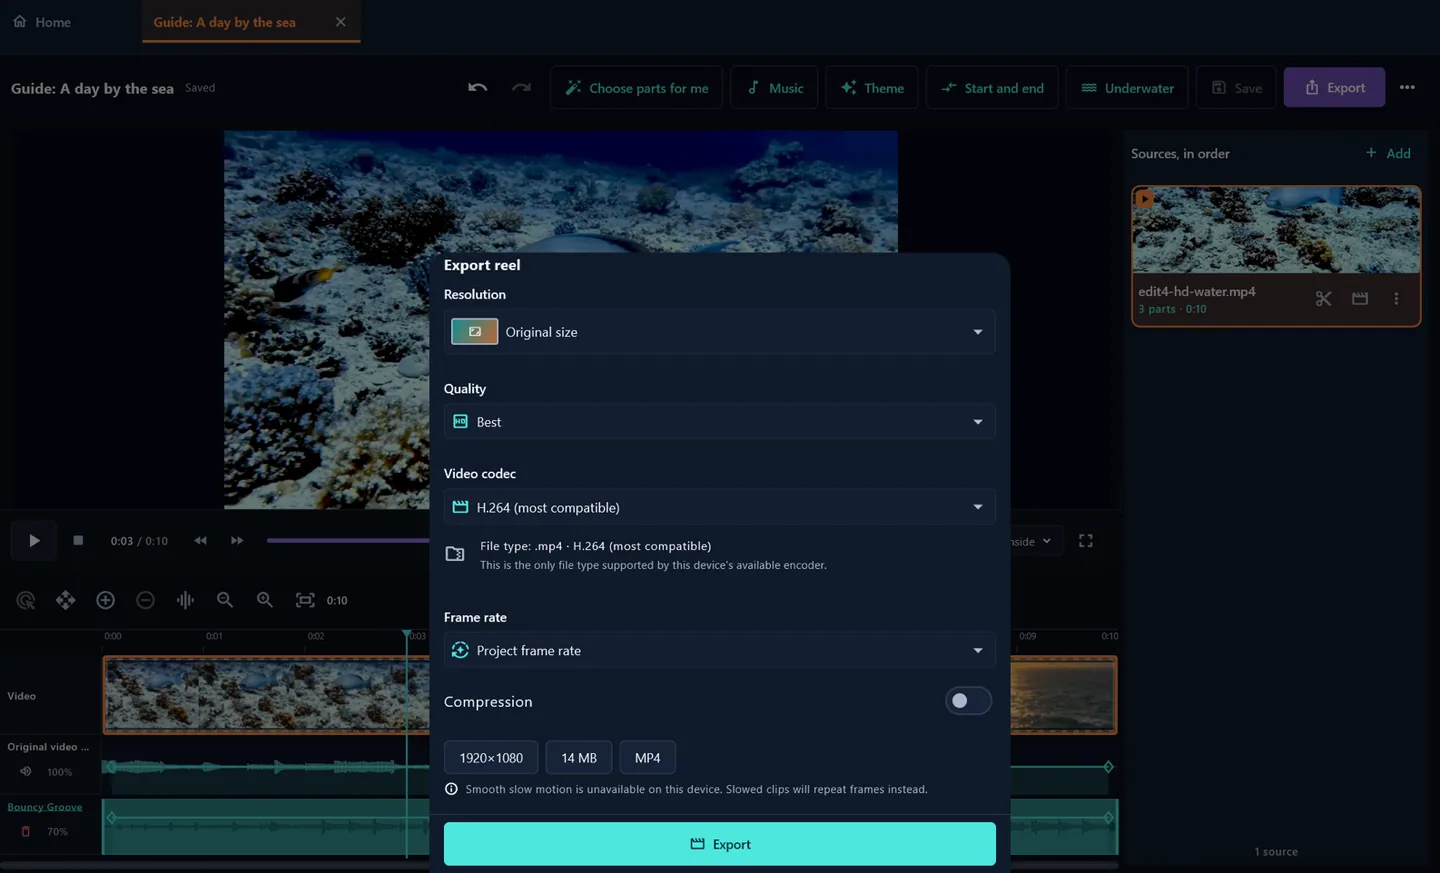
Task: Open the Resolution dropdown showing Original size
Action: (x=719, y=332)
